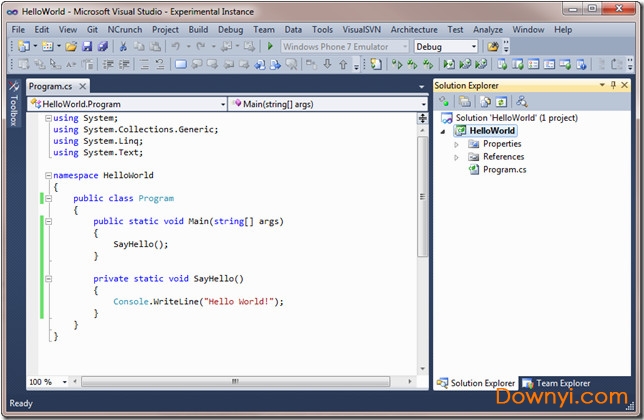Select Program.cs in Solution Explorer
This screenshot has height=420, width=644.
click(x=504, y=170)
